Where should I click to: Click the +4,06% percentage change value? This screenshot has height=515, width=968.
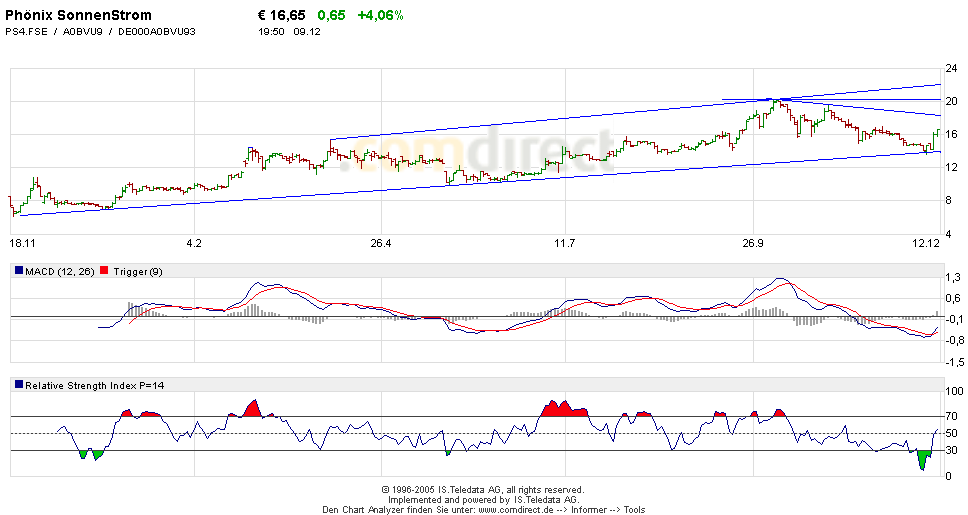click(x=380, y=16)
